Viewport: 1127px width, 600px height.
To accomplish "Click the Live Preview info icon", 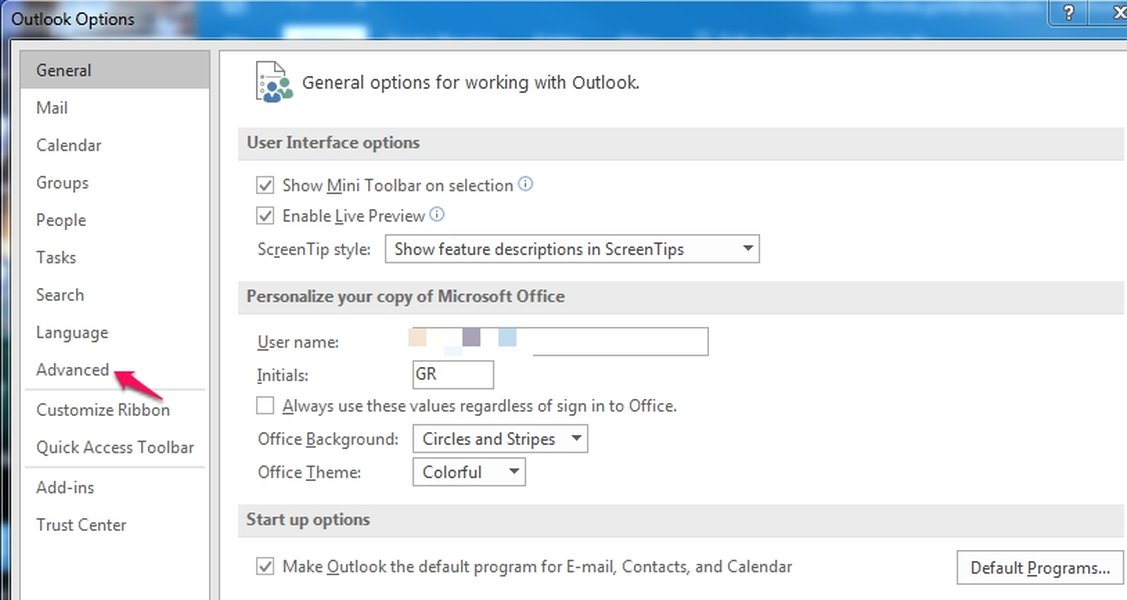I will point(437,214).
